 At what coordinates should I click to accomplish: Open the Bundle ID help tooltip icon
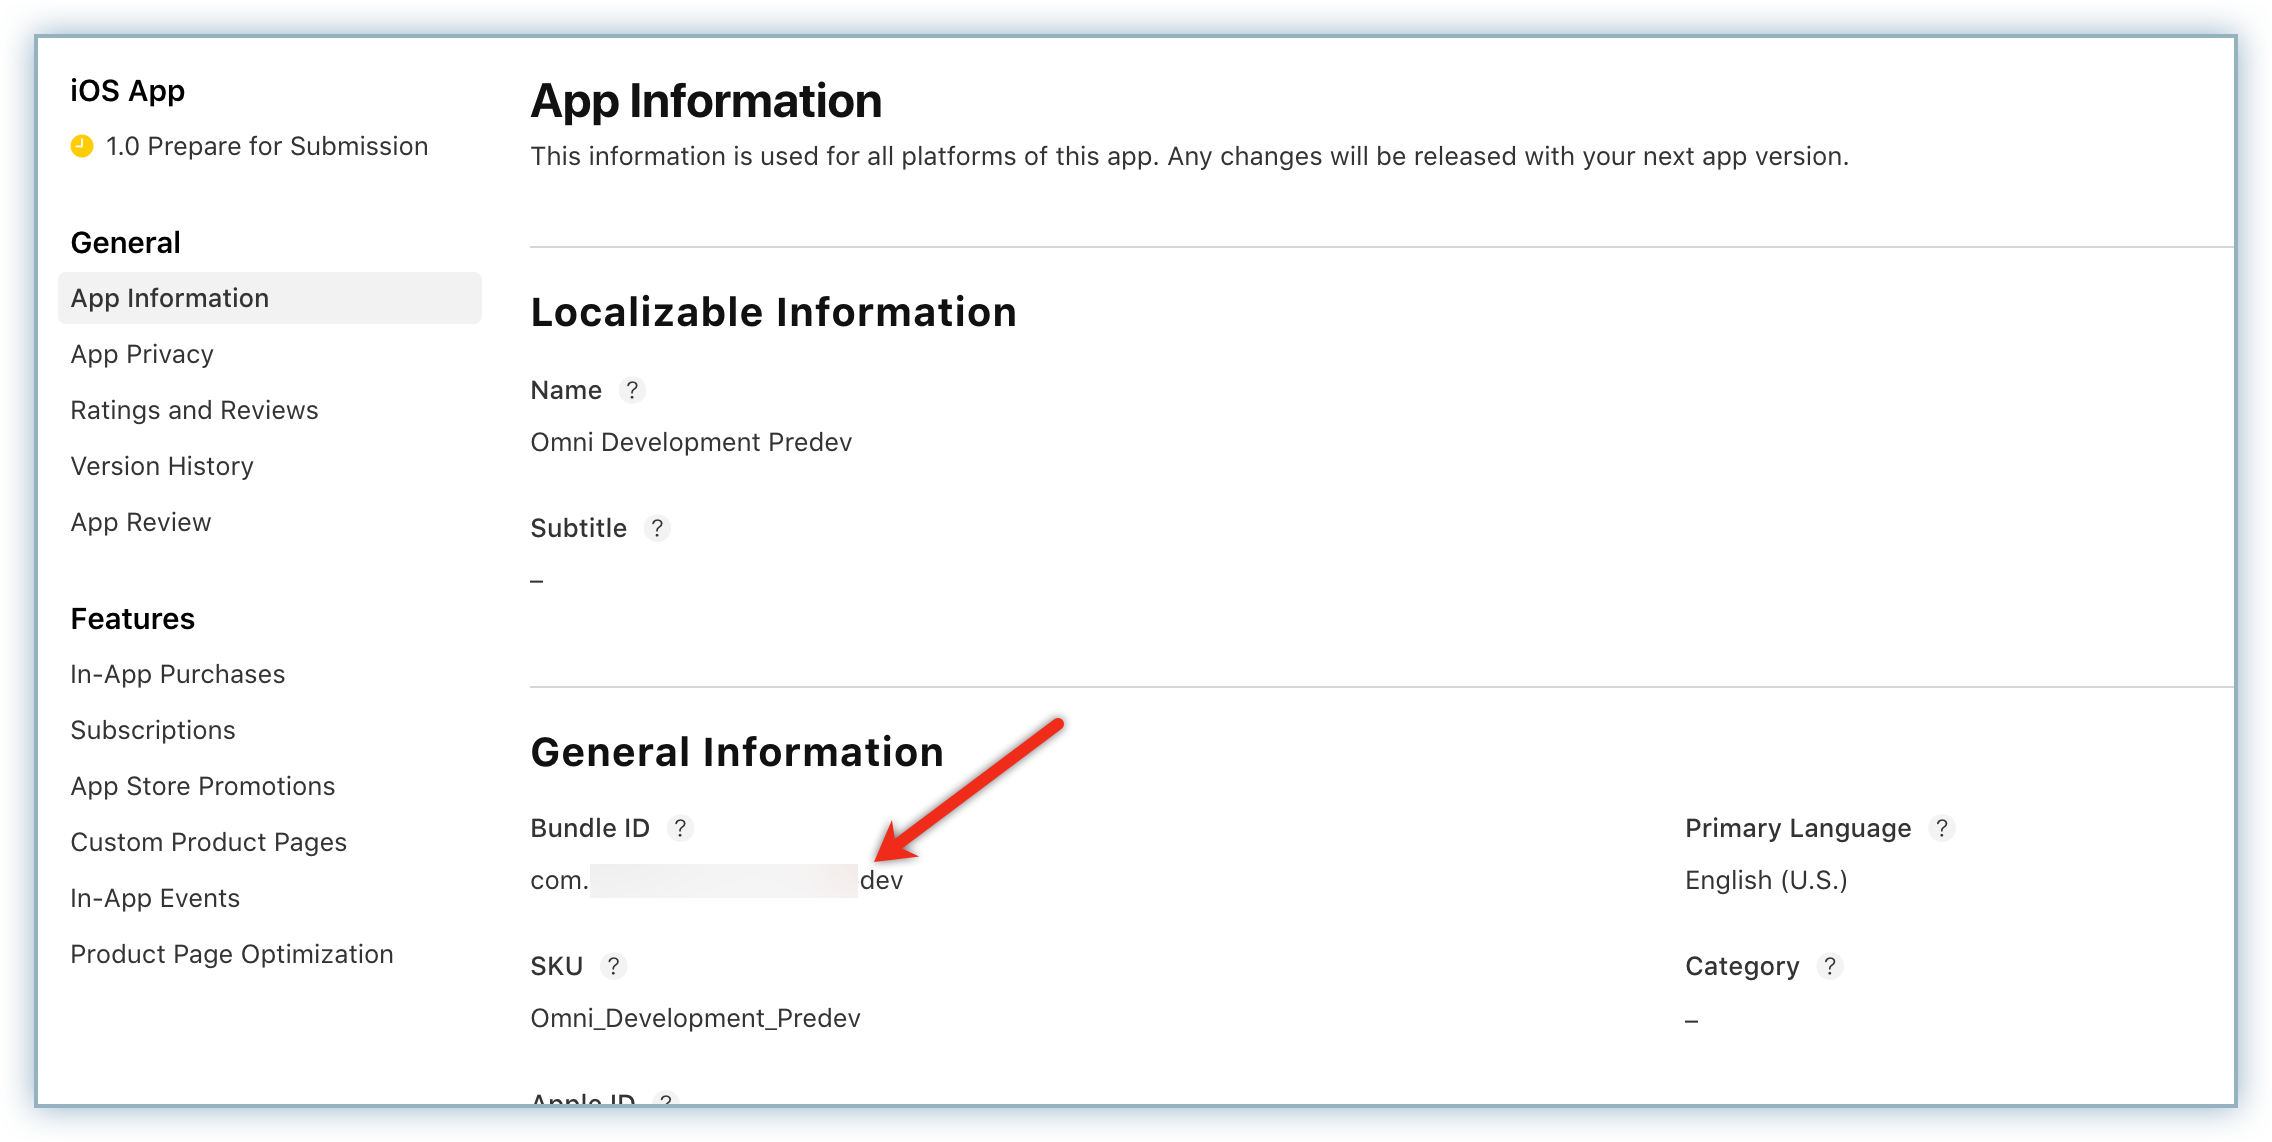(680, 828)
